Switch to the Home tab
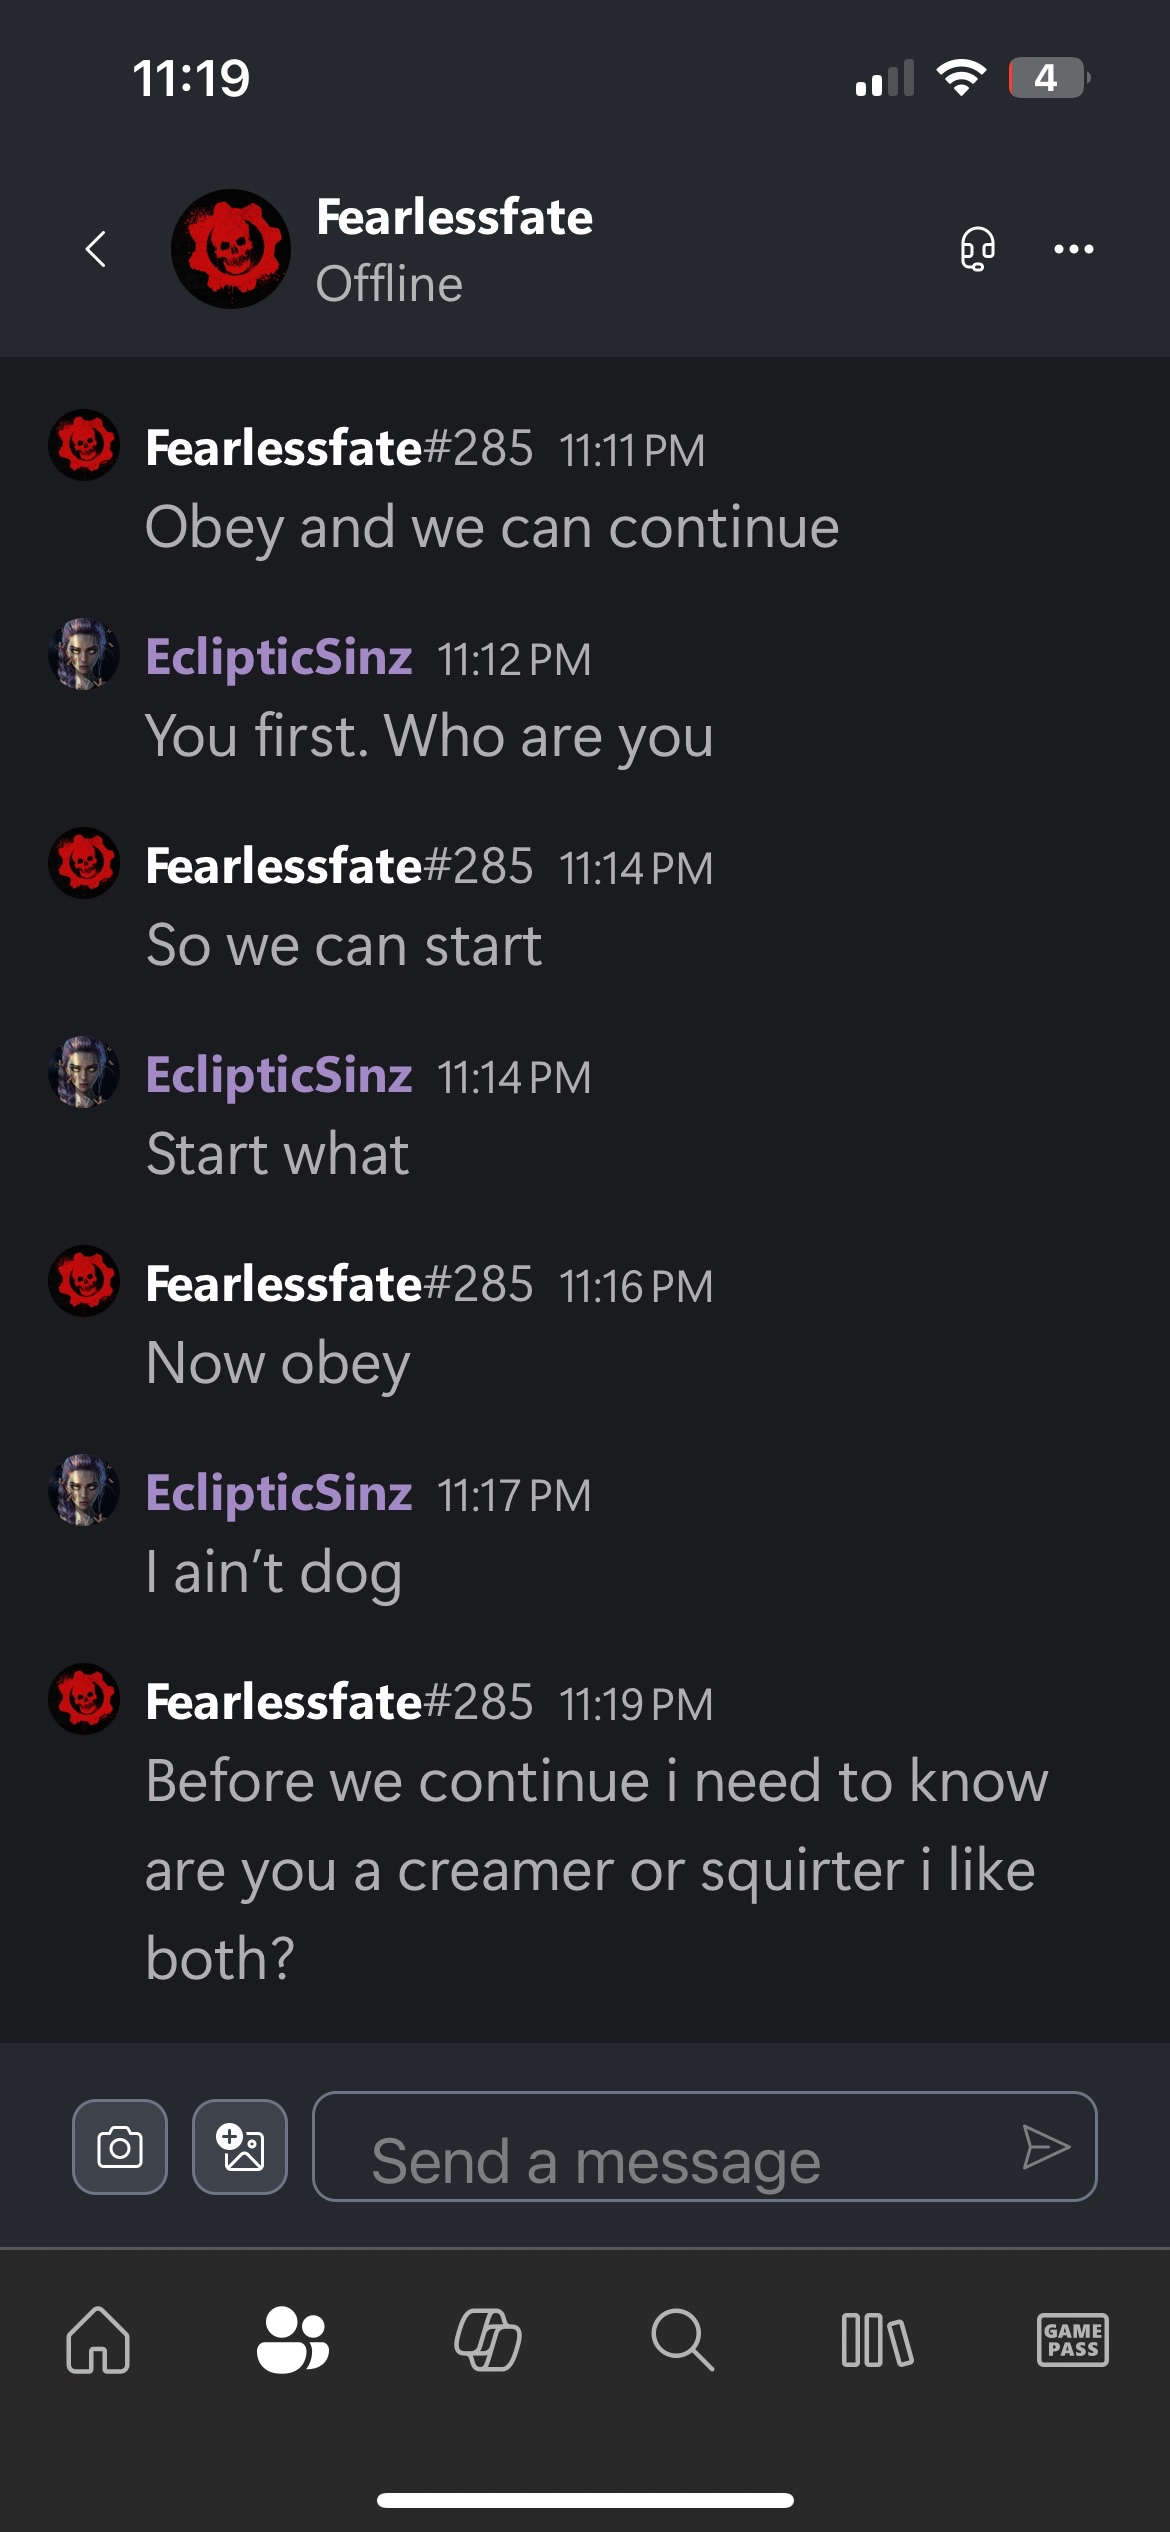 (98, 2340)
